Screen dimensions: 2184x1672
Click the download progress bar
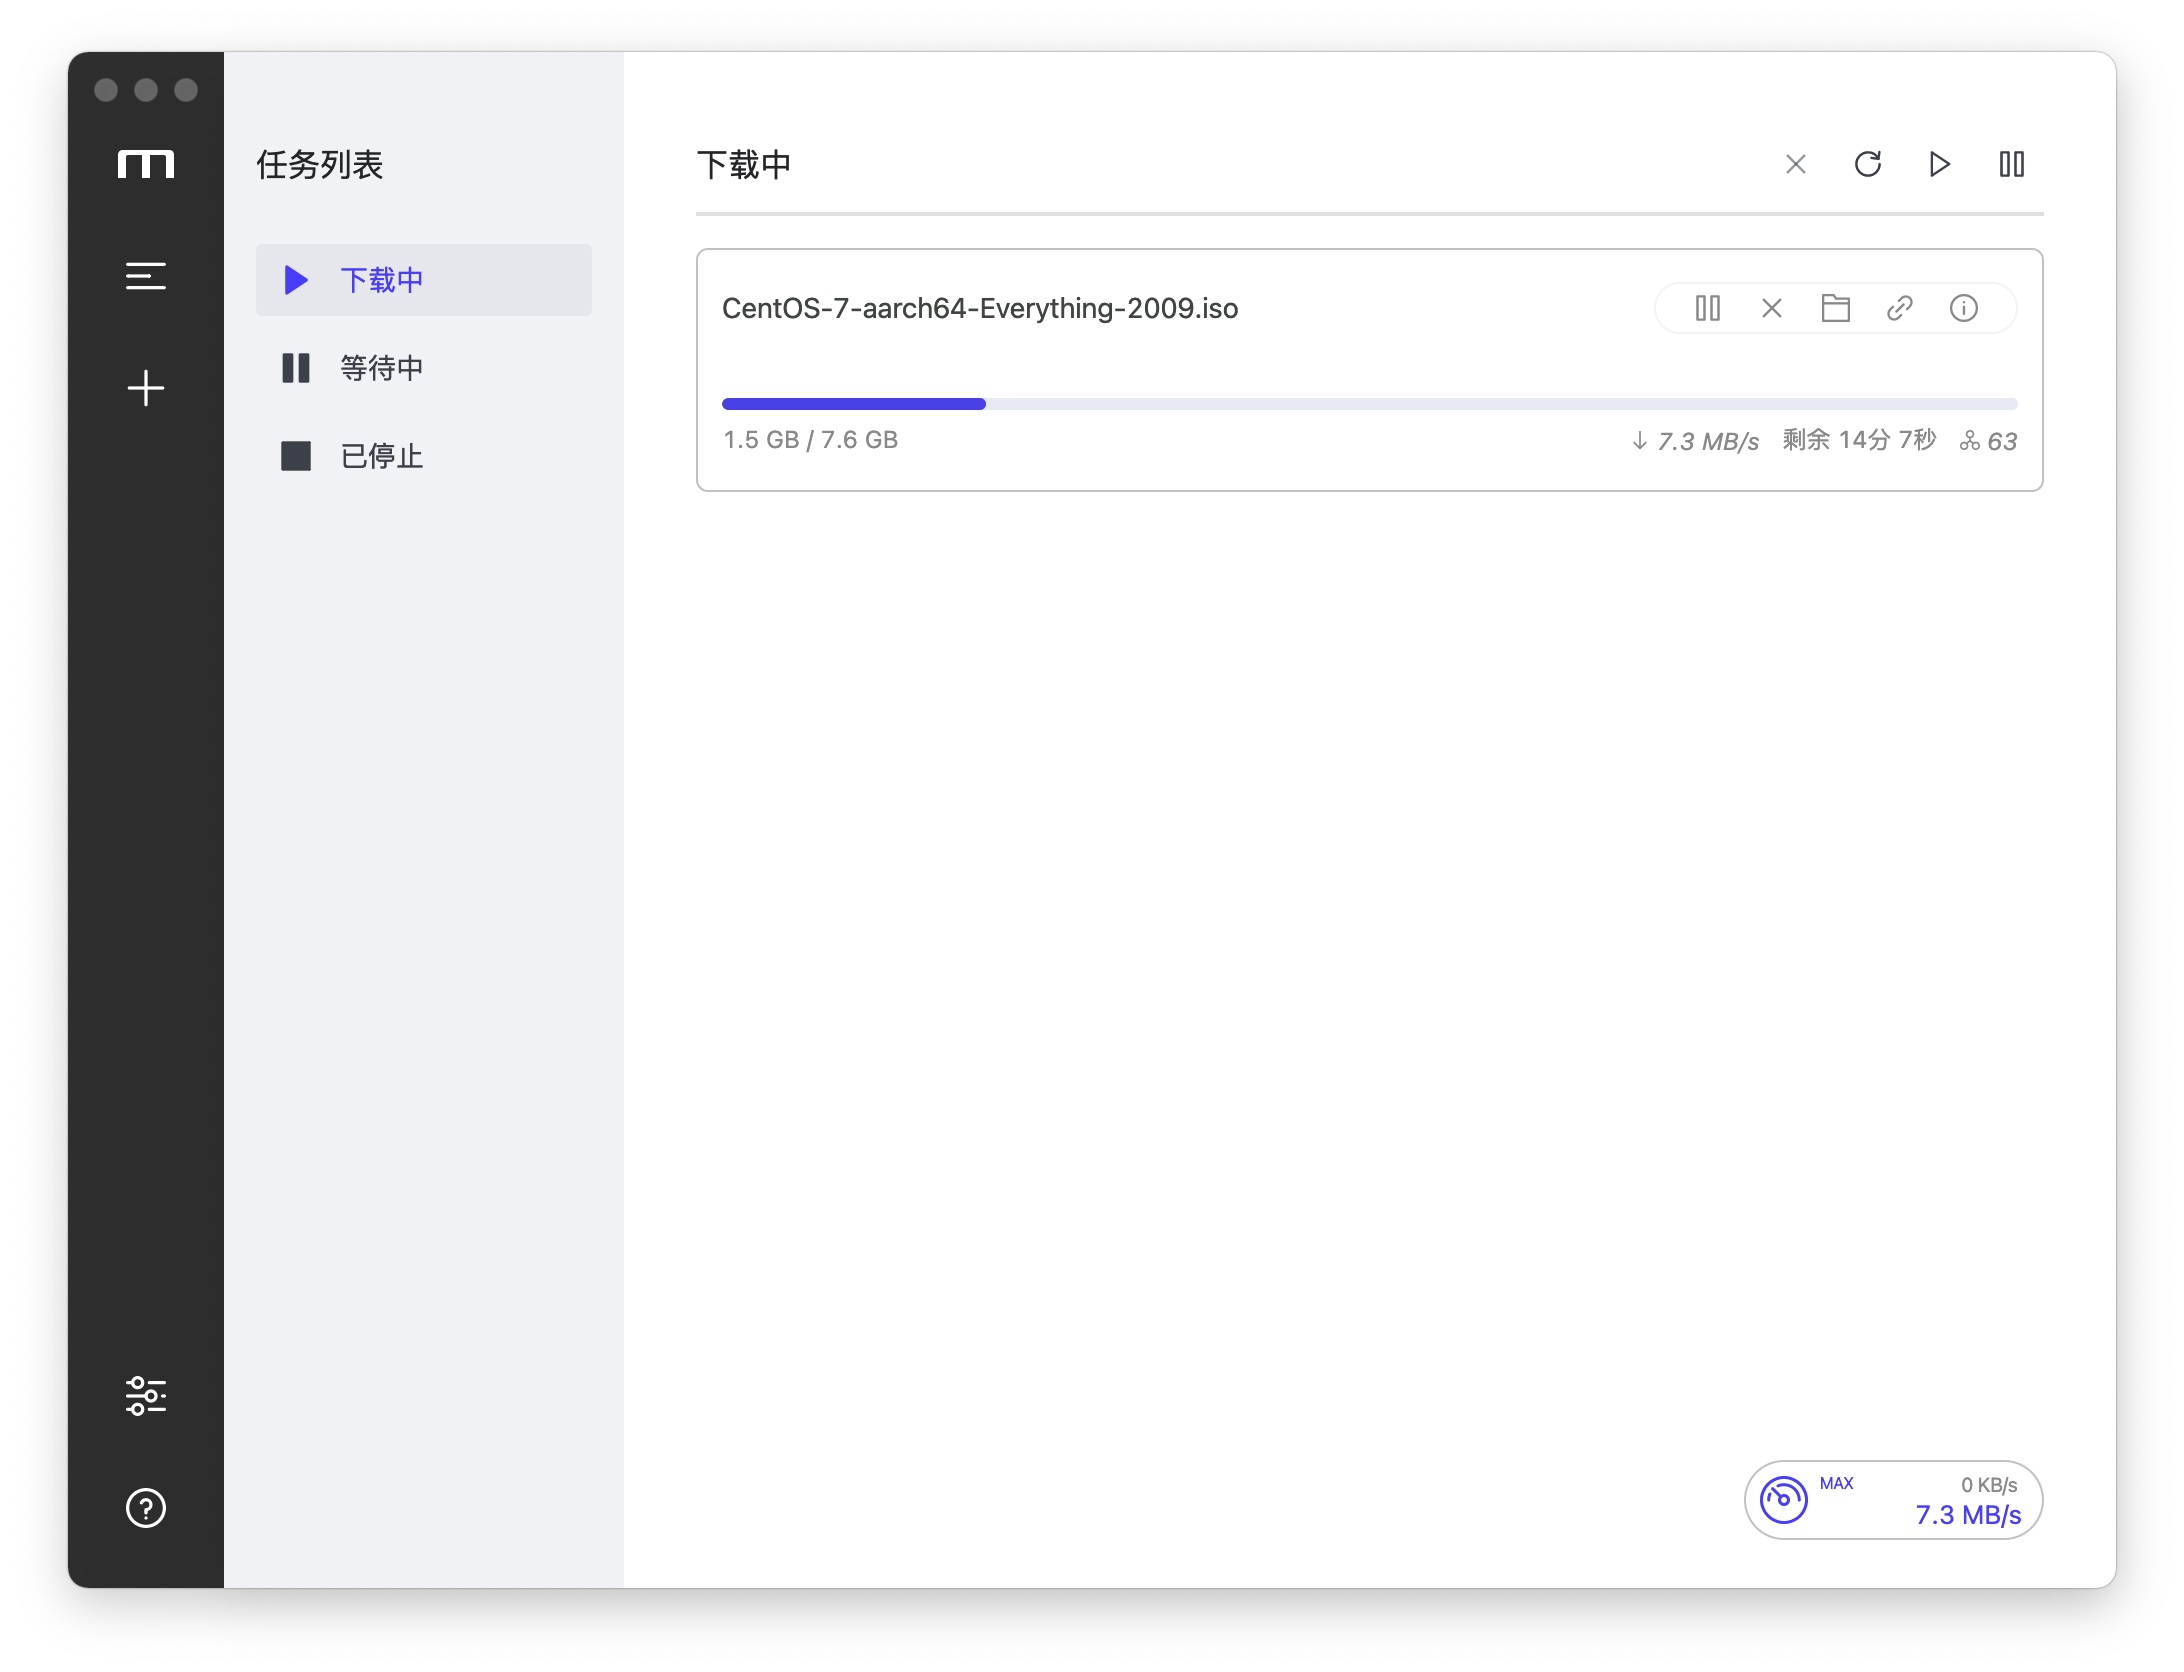pyautogui.click(x=1368, y=404)
